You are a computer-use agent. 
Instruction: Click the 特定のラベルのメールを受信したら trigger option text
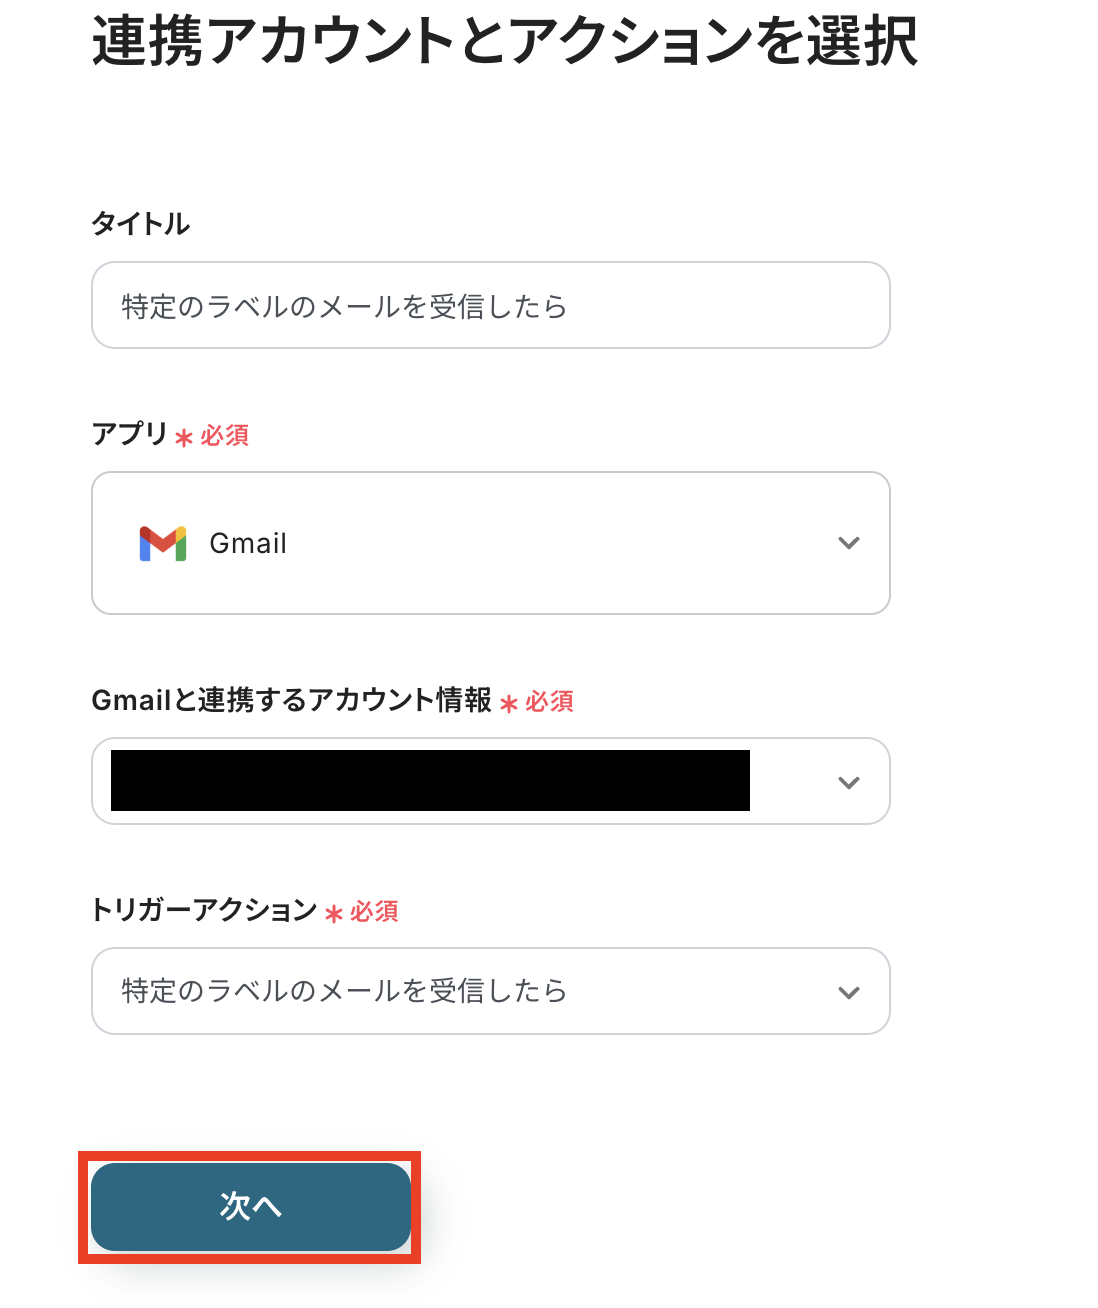click(x=344, y=991)
